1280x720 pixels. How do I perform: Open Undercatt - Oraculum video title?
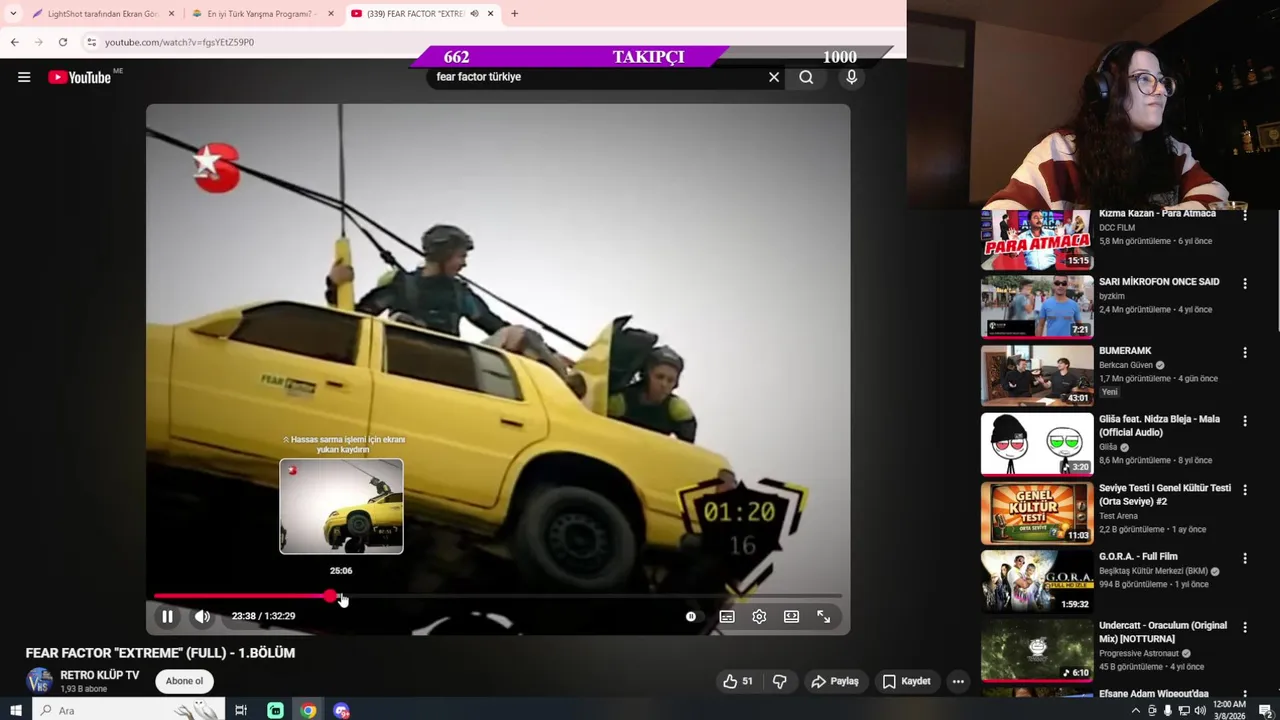pos(1163,632)
